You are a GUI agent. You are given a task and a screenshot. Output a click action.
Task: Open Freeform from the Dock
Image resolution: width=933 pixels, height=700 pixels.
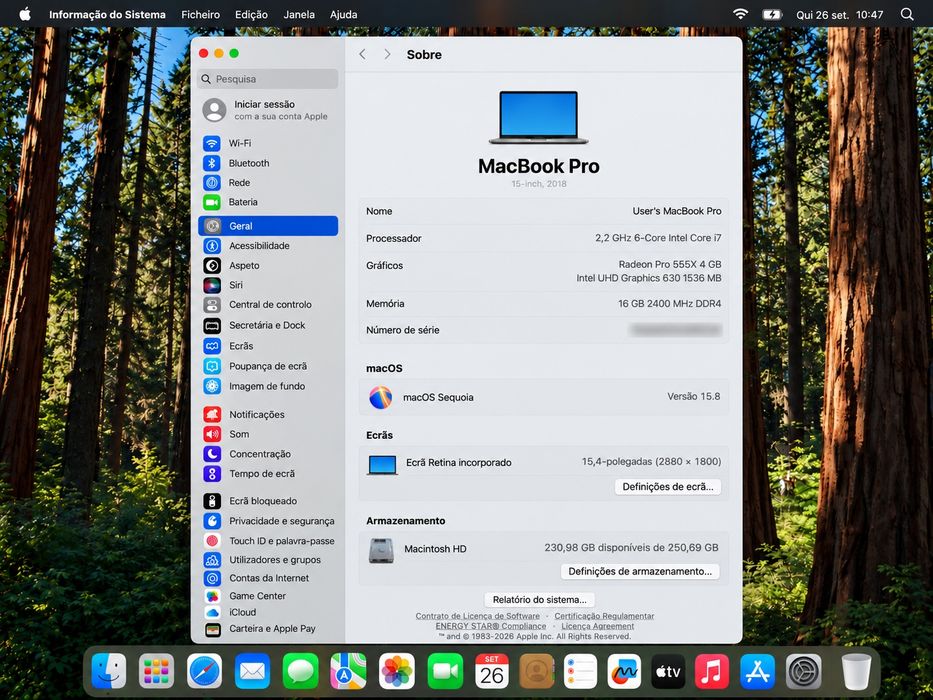(x=624, y=671)
